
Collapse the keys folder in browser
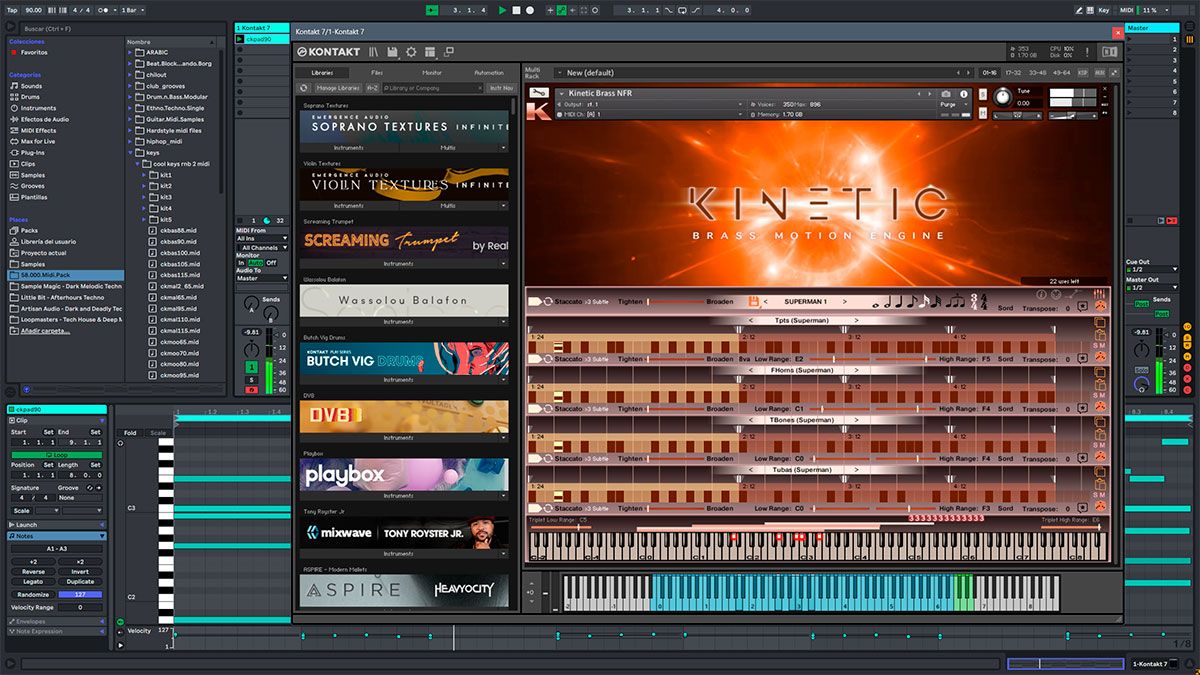click(130, 153)
